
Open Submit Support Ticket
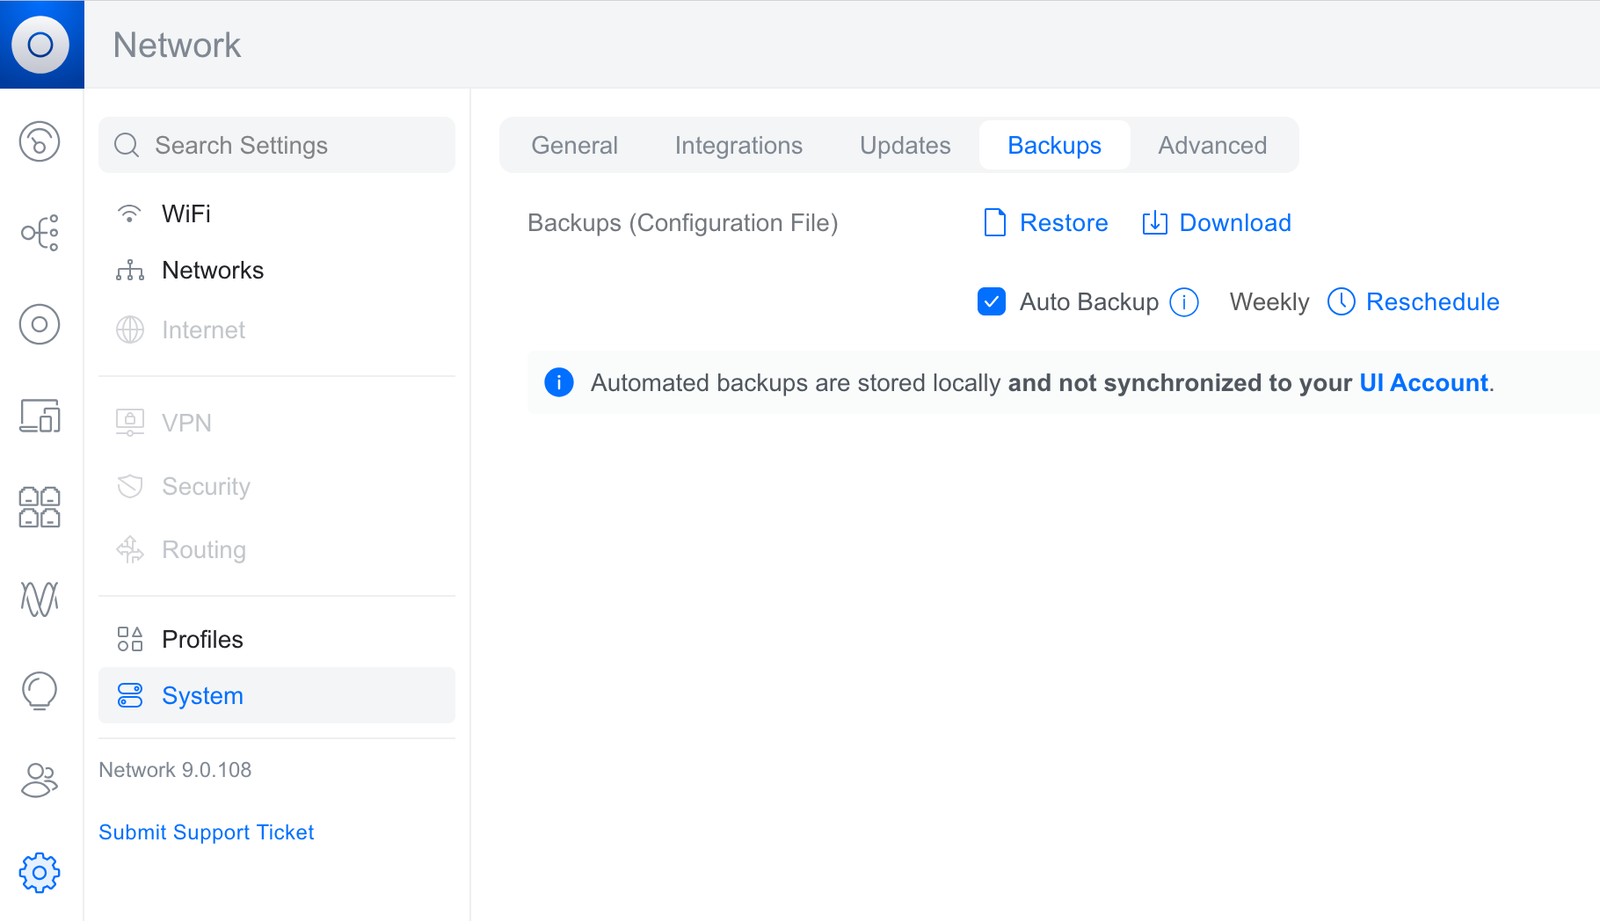click(206, 831)
